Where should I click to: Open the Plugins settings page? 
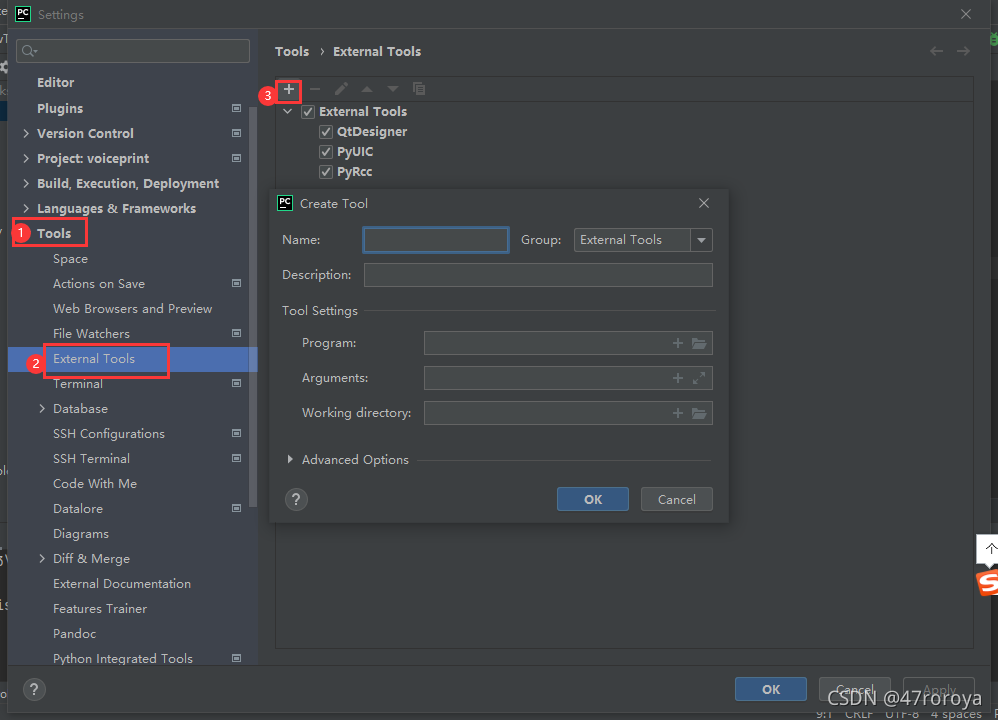[x=60, y=108]
